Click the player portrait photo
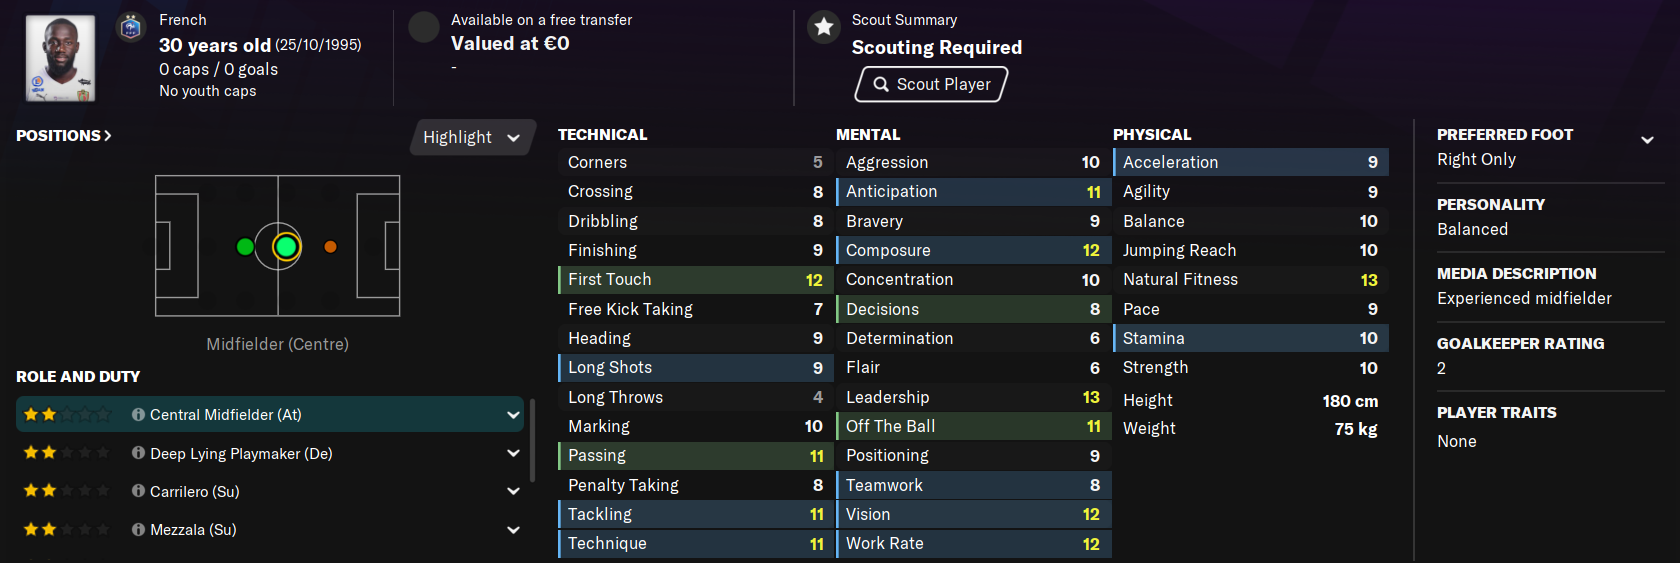This screenshot has width=1680, height=563. click(60, 58)
